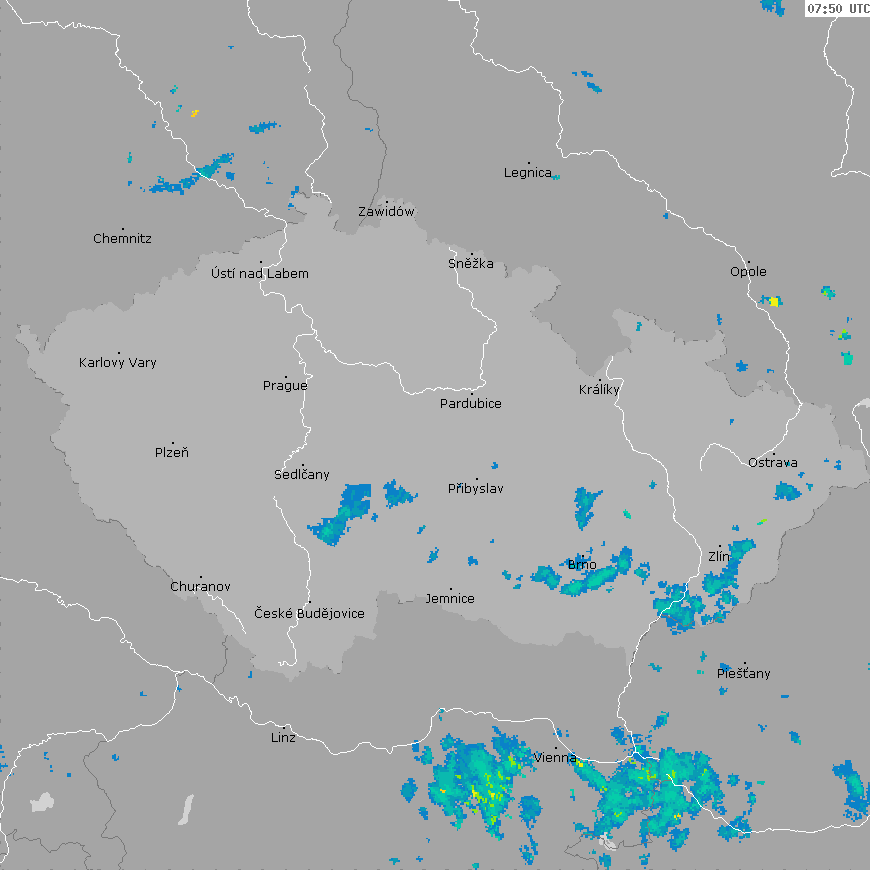Image resolution: width=870 pixels, height=870 pixels.
Task: Click the Vienna label on the map
Action: [x=555, y=758]
